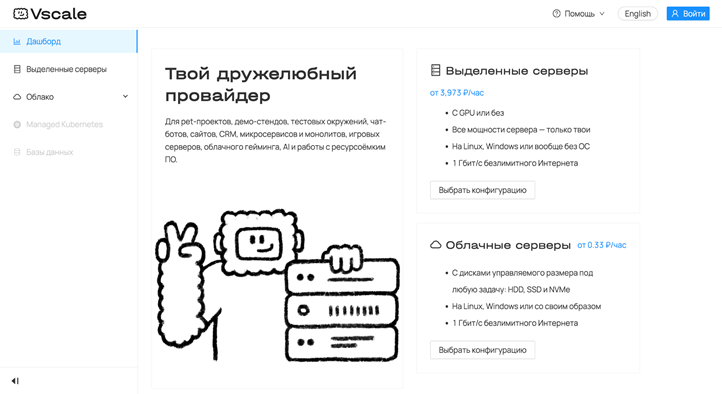Click the cloud icon beside Облачные серверы heading
This screenshot has width=722, height=394.
[x=436, y=245]
